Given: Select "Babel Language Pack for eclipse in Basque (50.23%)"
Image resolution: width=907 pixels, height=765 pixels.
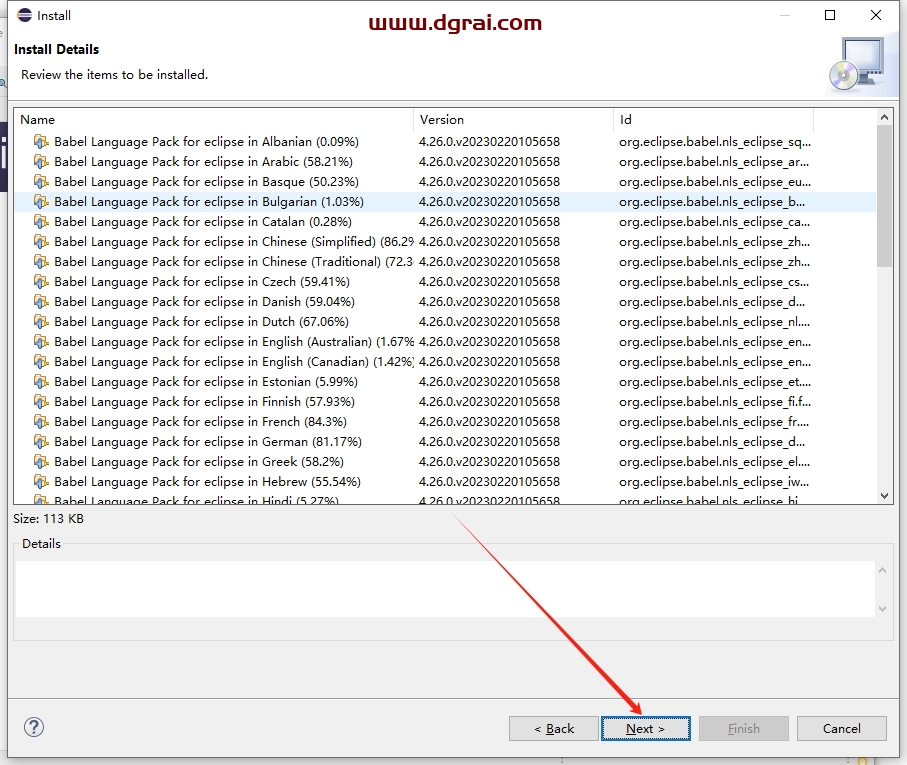Looking at the screenshot, I should [x=207, y=182].
